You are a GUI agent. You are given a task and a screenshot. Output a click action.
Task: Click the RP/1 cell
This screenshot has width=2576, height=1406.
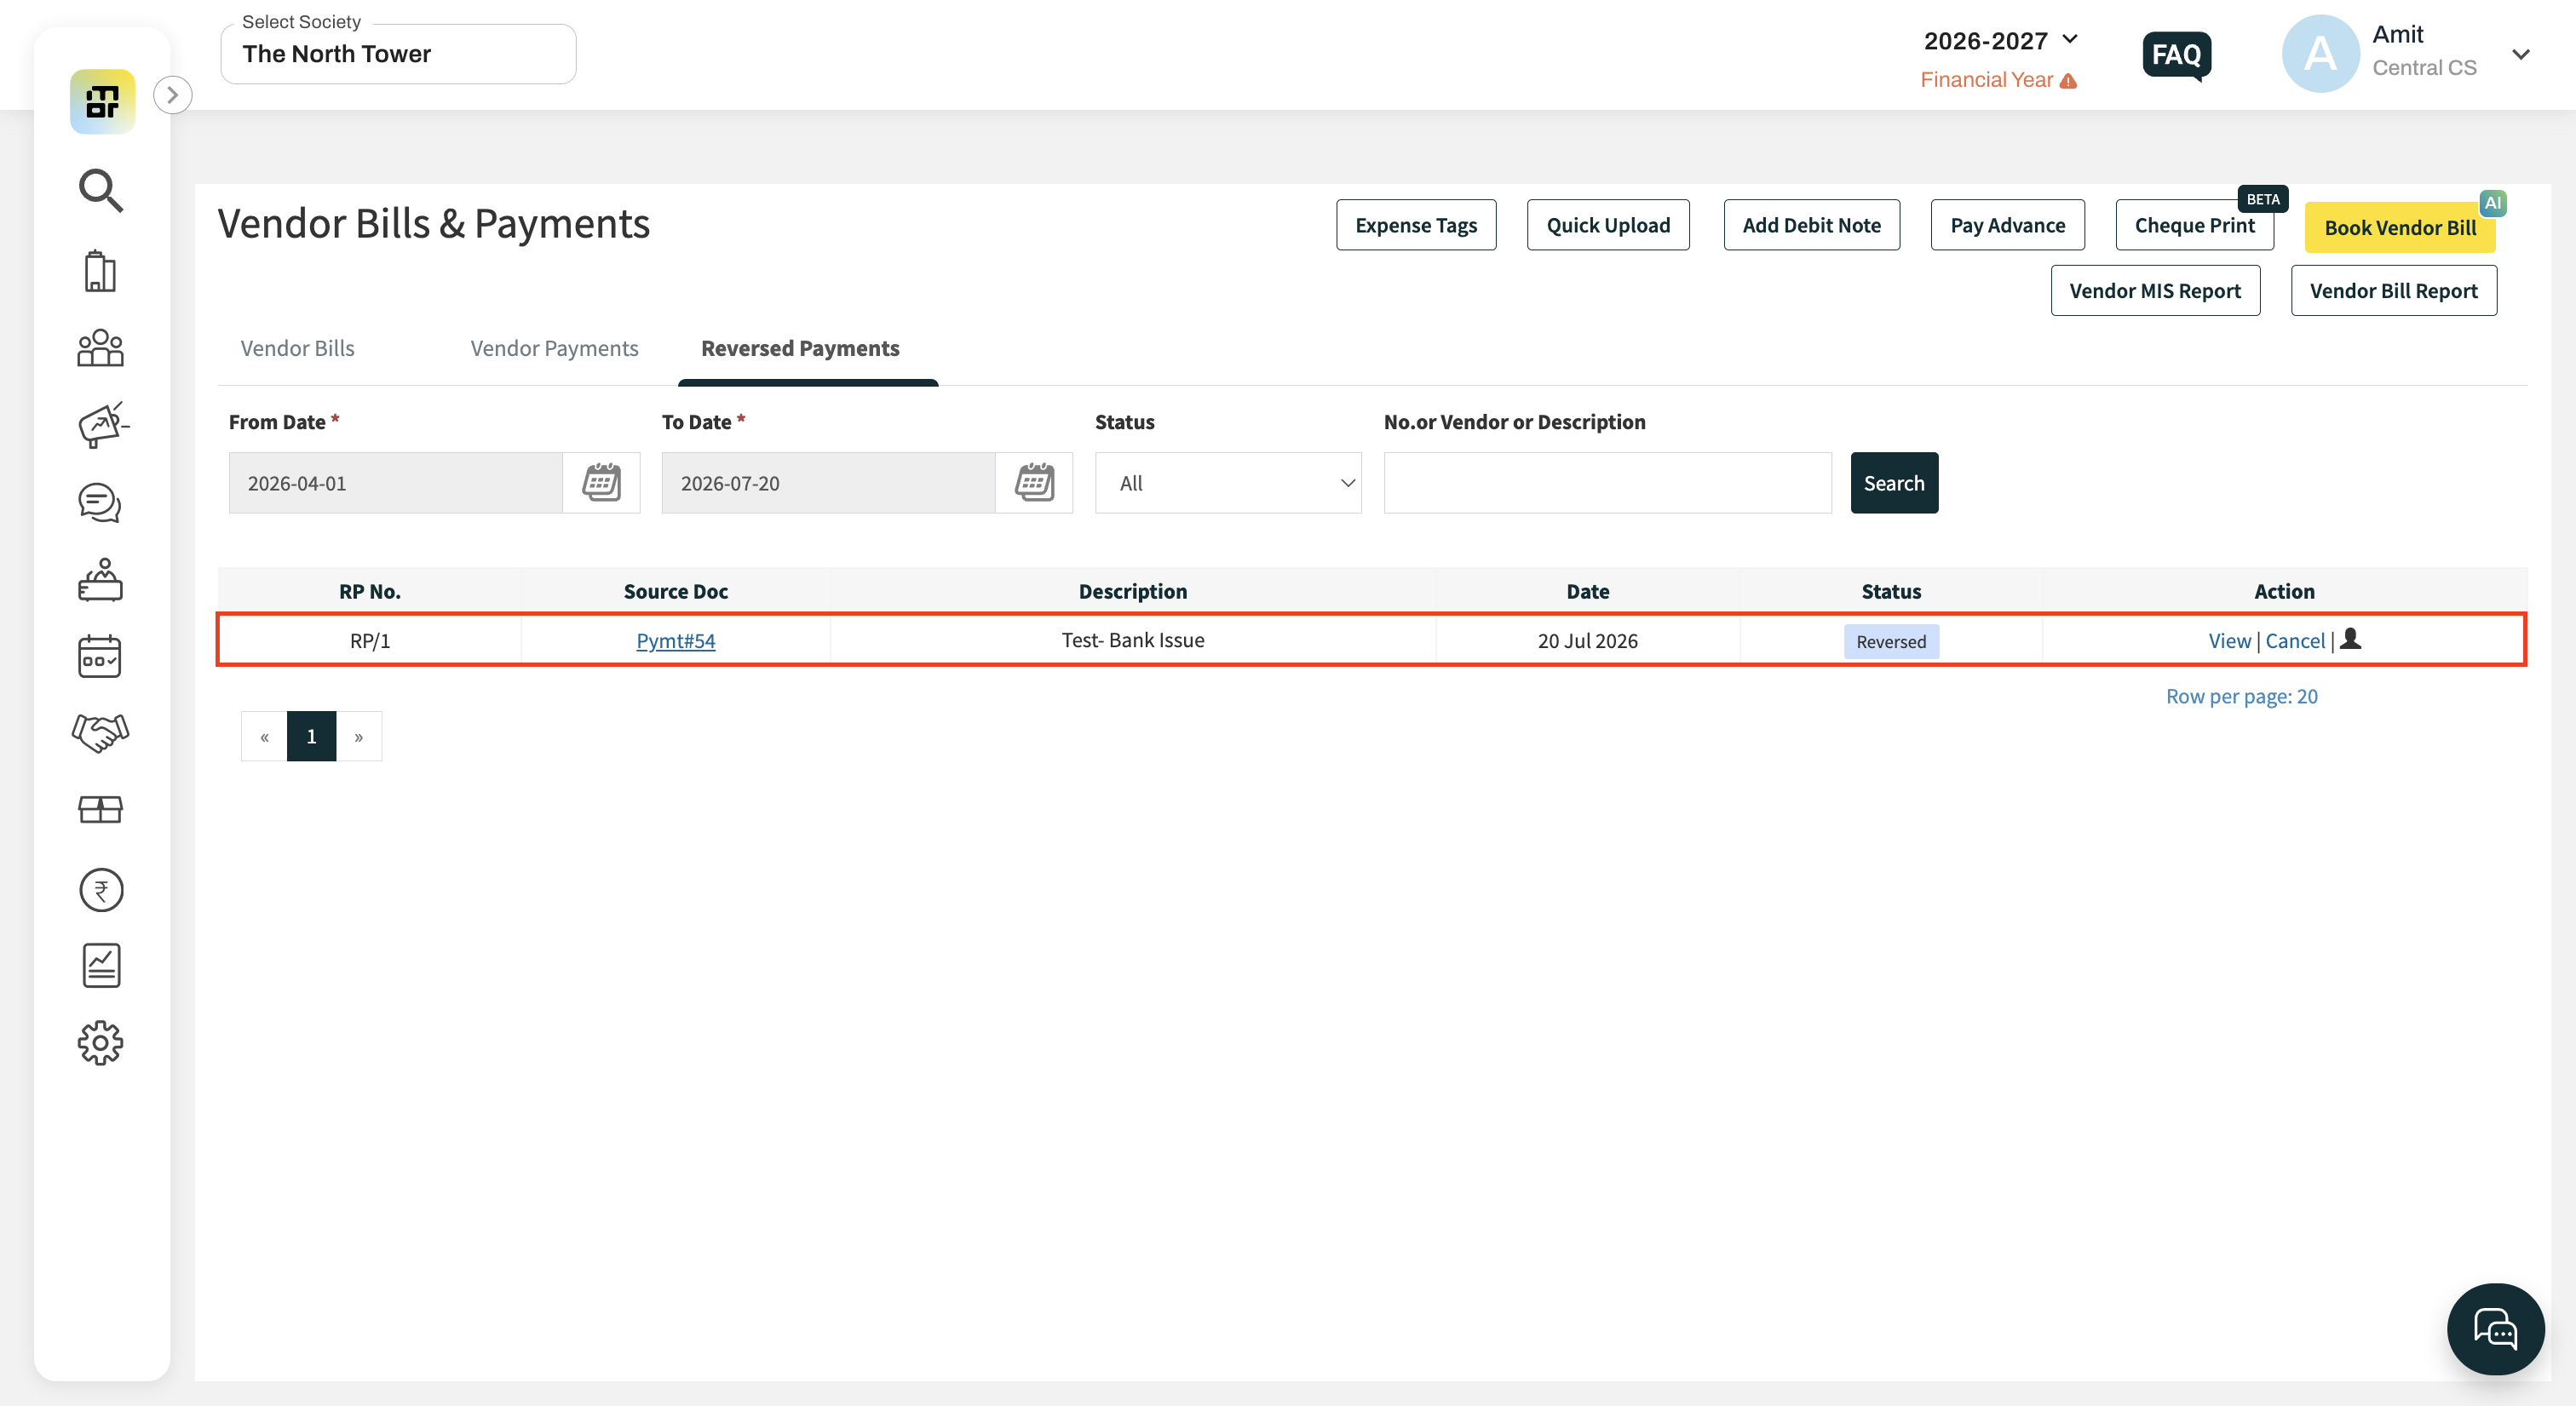370,640
